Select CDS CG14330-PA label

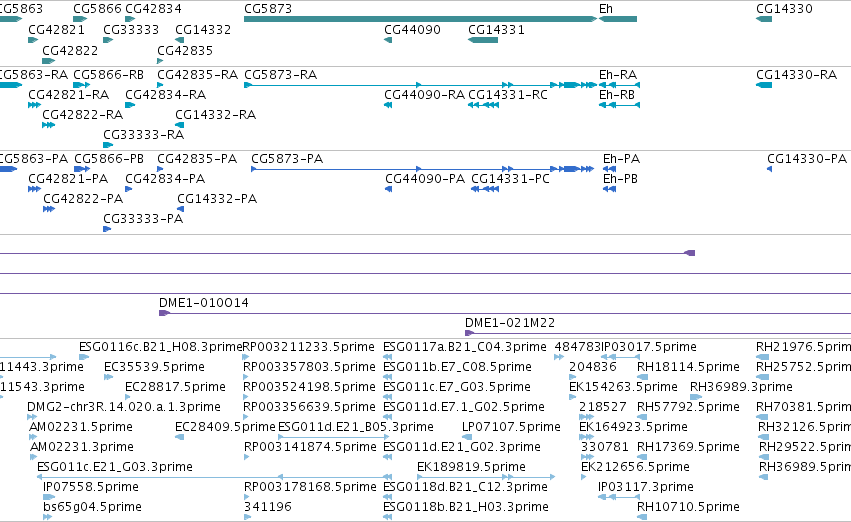coord(807,159)
